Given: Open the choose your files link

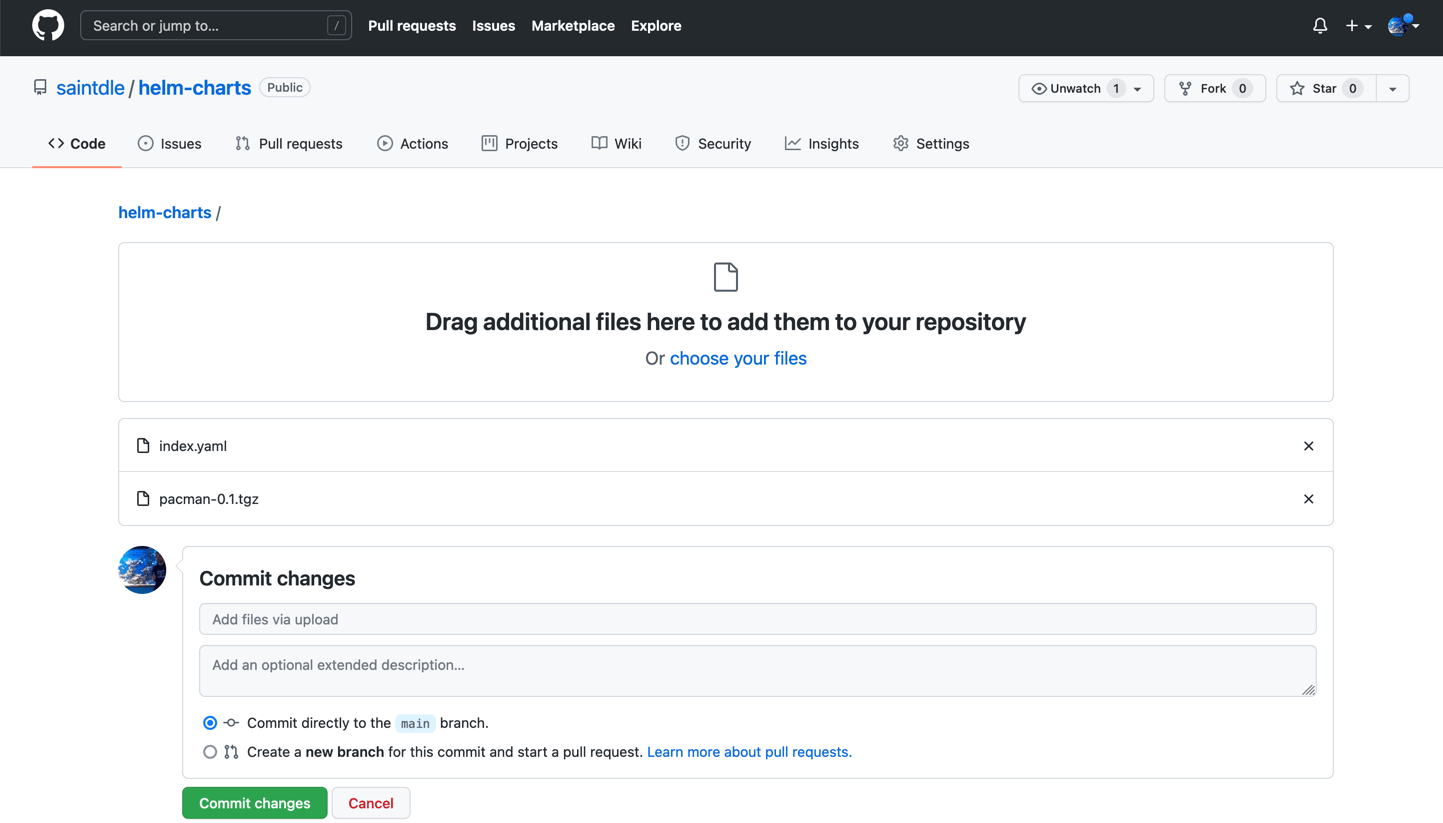Looking at the screenshot, I should [738, 358].
